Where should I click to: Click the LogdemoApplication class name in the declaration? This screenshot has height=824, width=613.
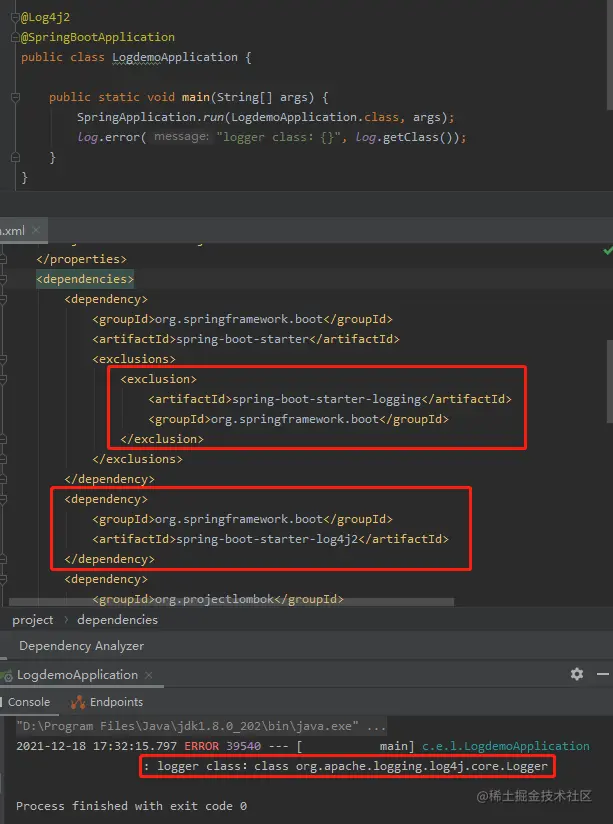pyautogui.click(x=175, y=57)
